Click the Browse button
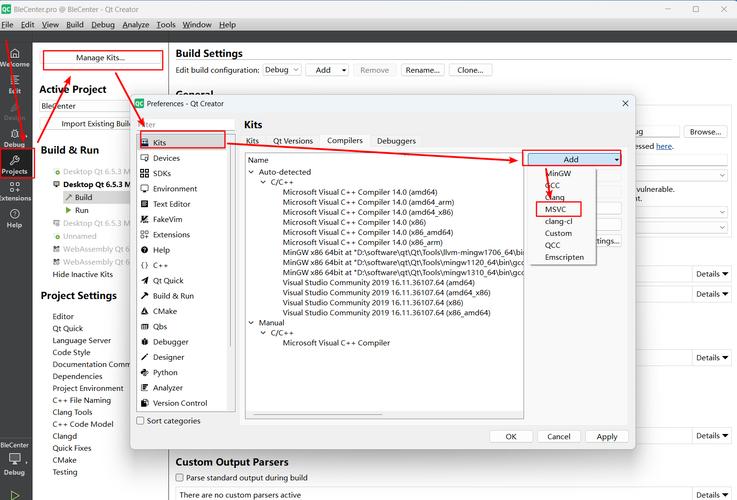The height and width of the screenshot is (500, 737). [x=706, y=132]
